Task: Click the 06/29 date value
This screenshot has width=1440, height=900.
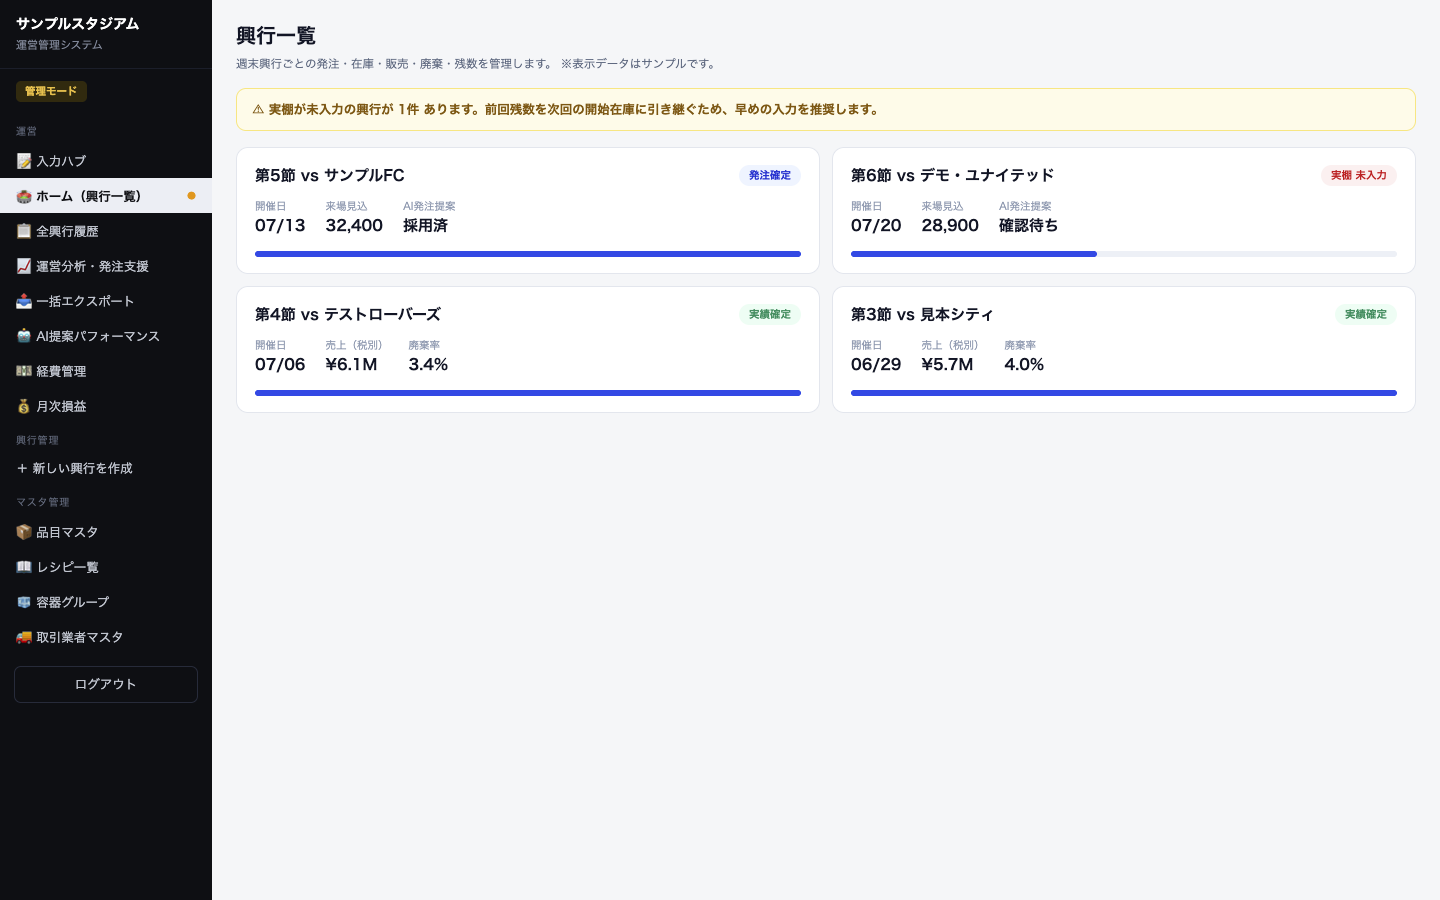Action: (876, 365)
